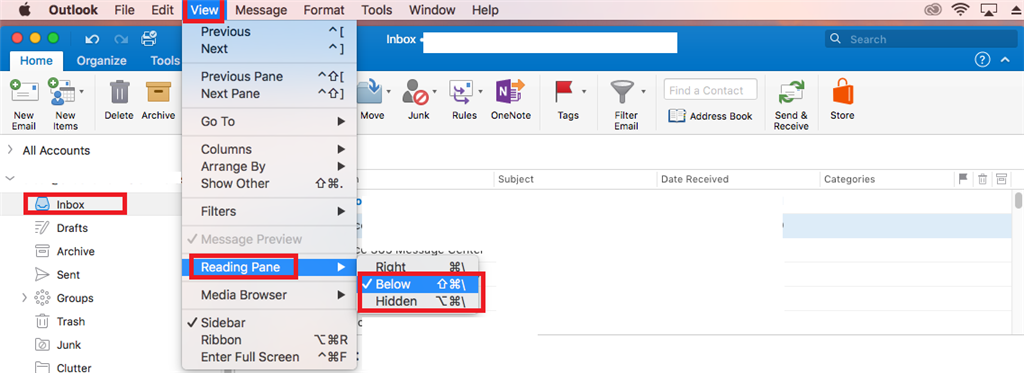Click the Delete trash icon in ribbon
The width and height of the screenshot is (1024, 373).
pyautogui.click(x=119, y=92)
